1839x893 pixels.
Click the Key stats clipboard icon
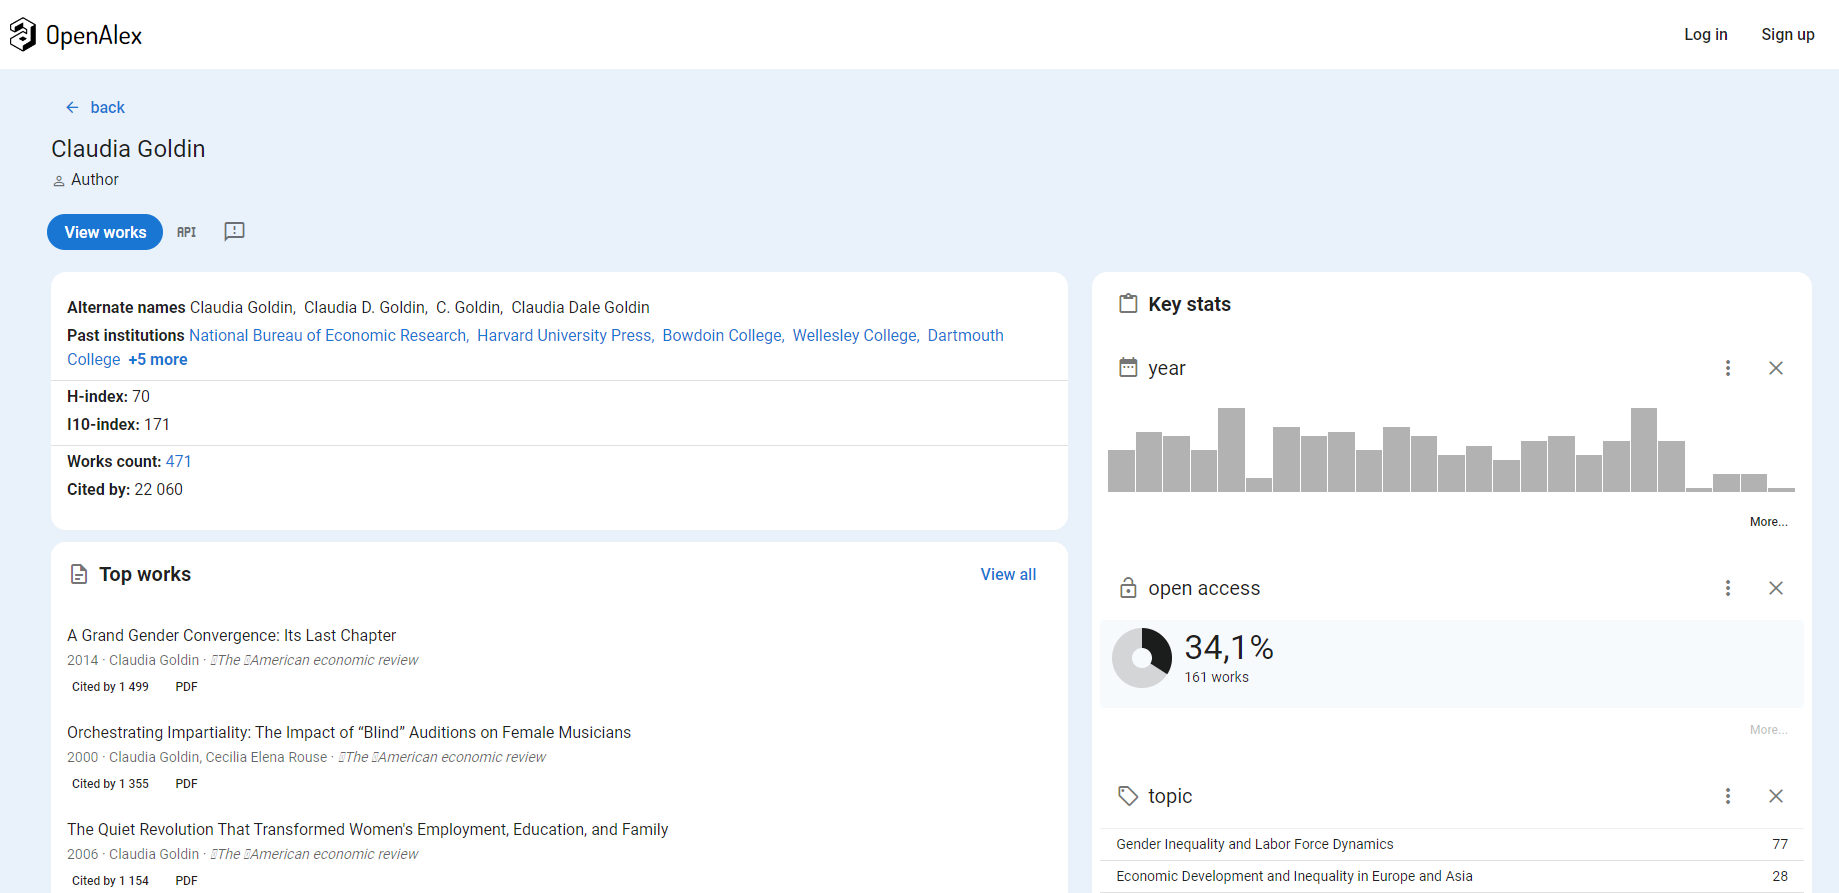pyautogui.click(x=1128, y=304)
